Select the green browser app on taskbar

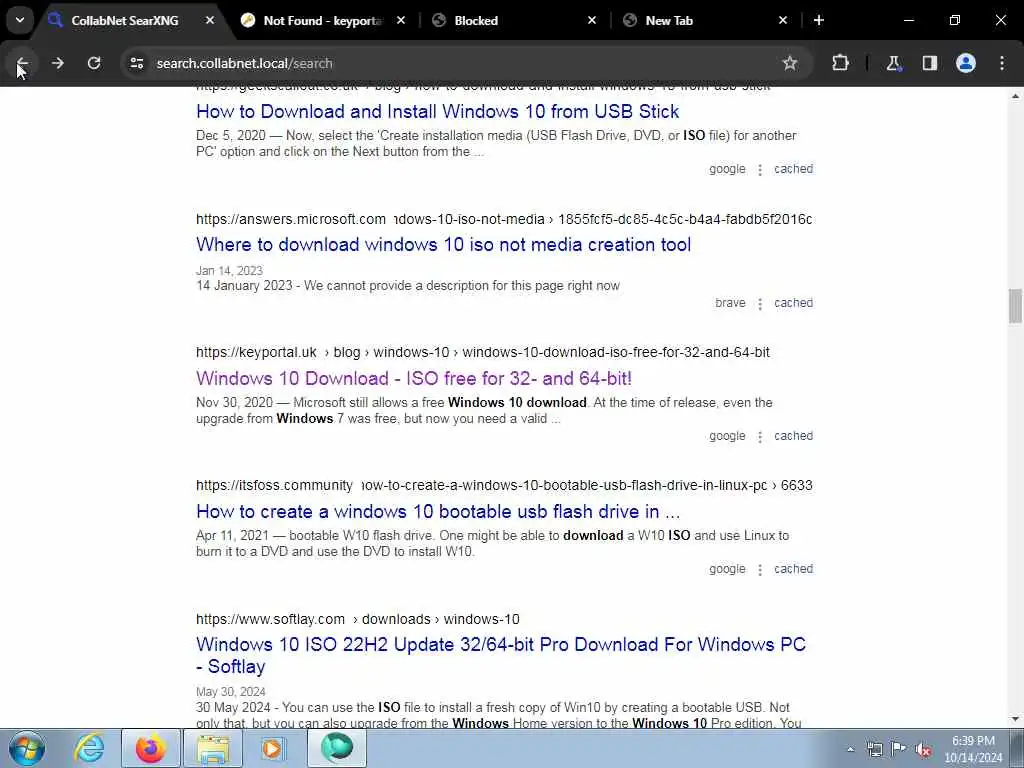click(337, 748)
